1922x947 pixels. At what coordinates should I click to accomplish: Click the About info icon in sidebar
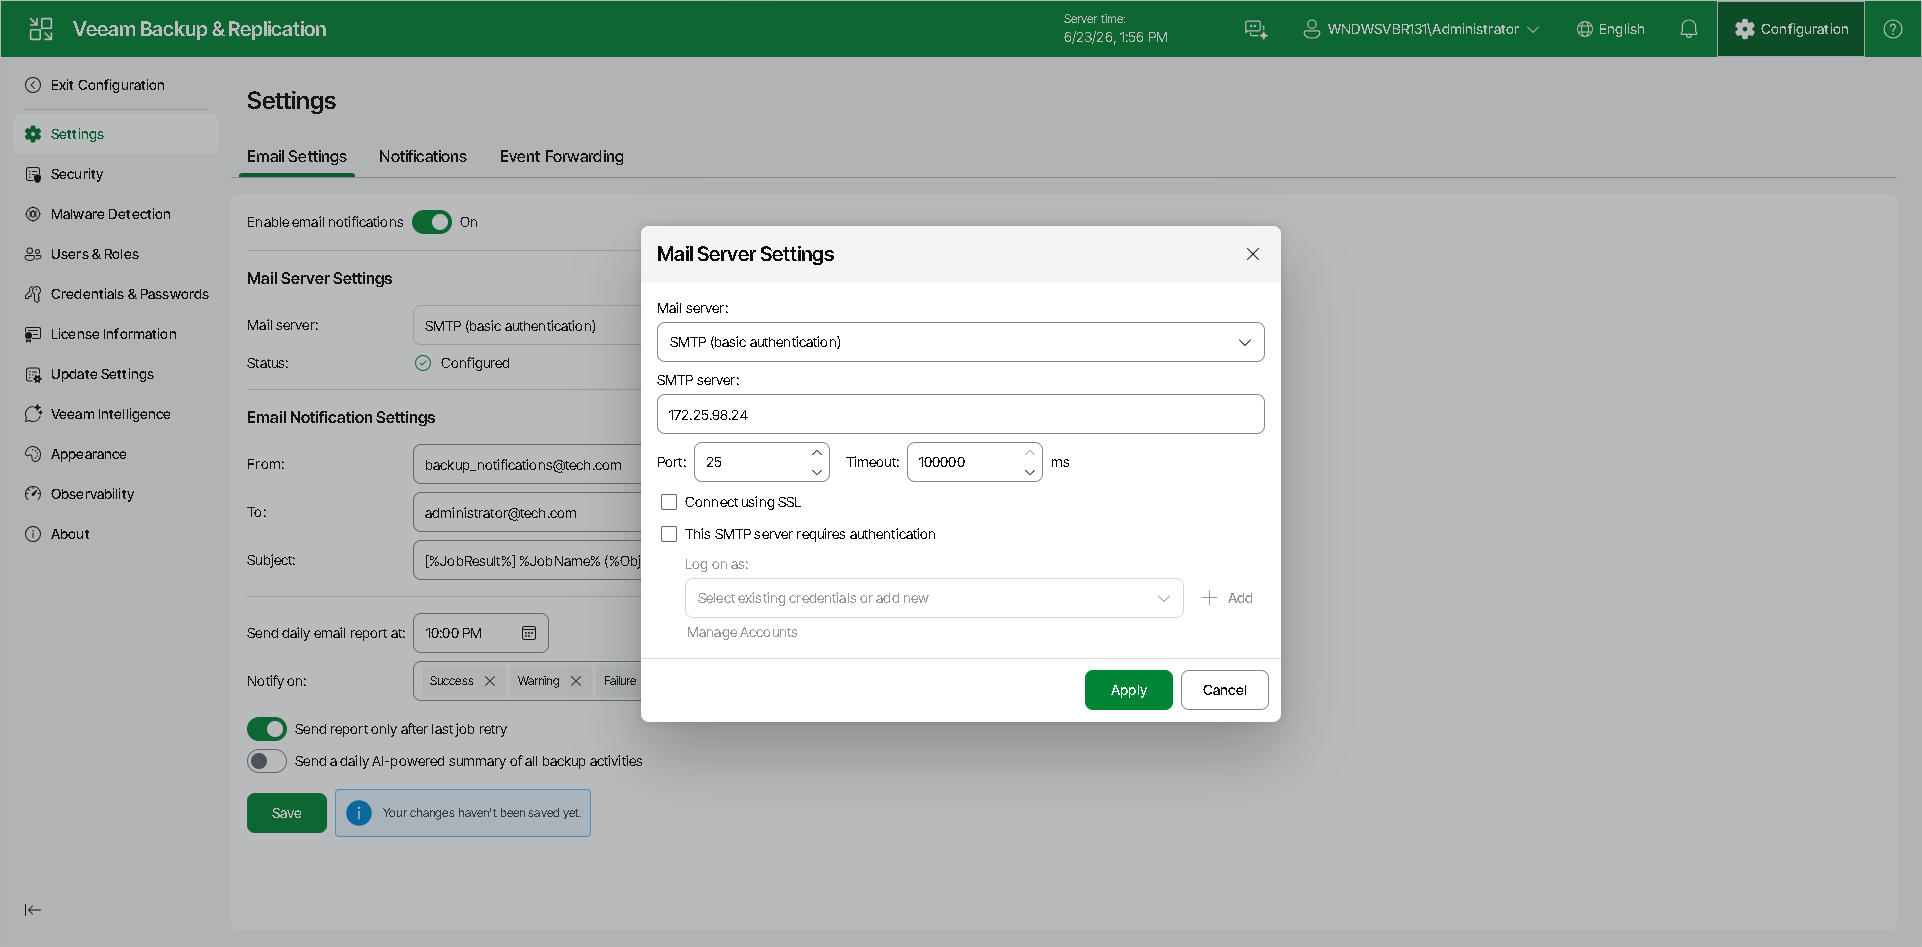point(33,534)
